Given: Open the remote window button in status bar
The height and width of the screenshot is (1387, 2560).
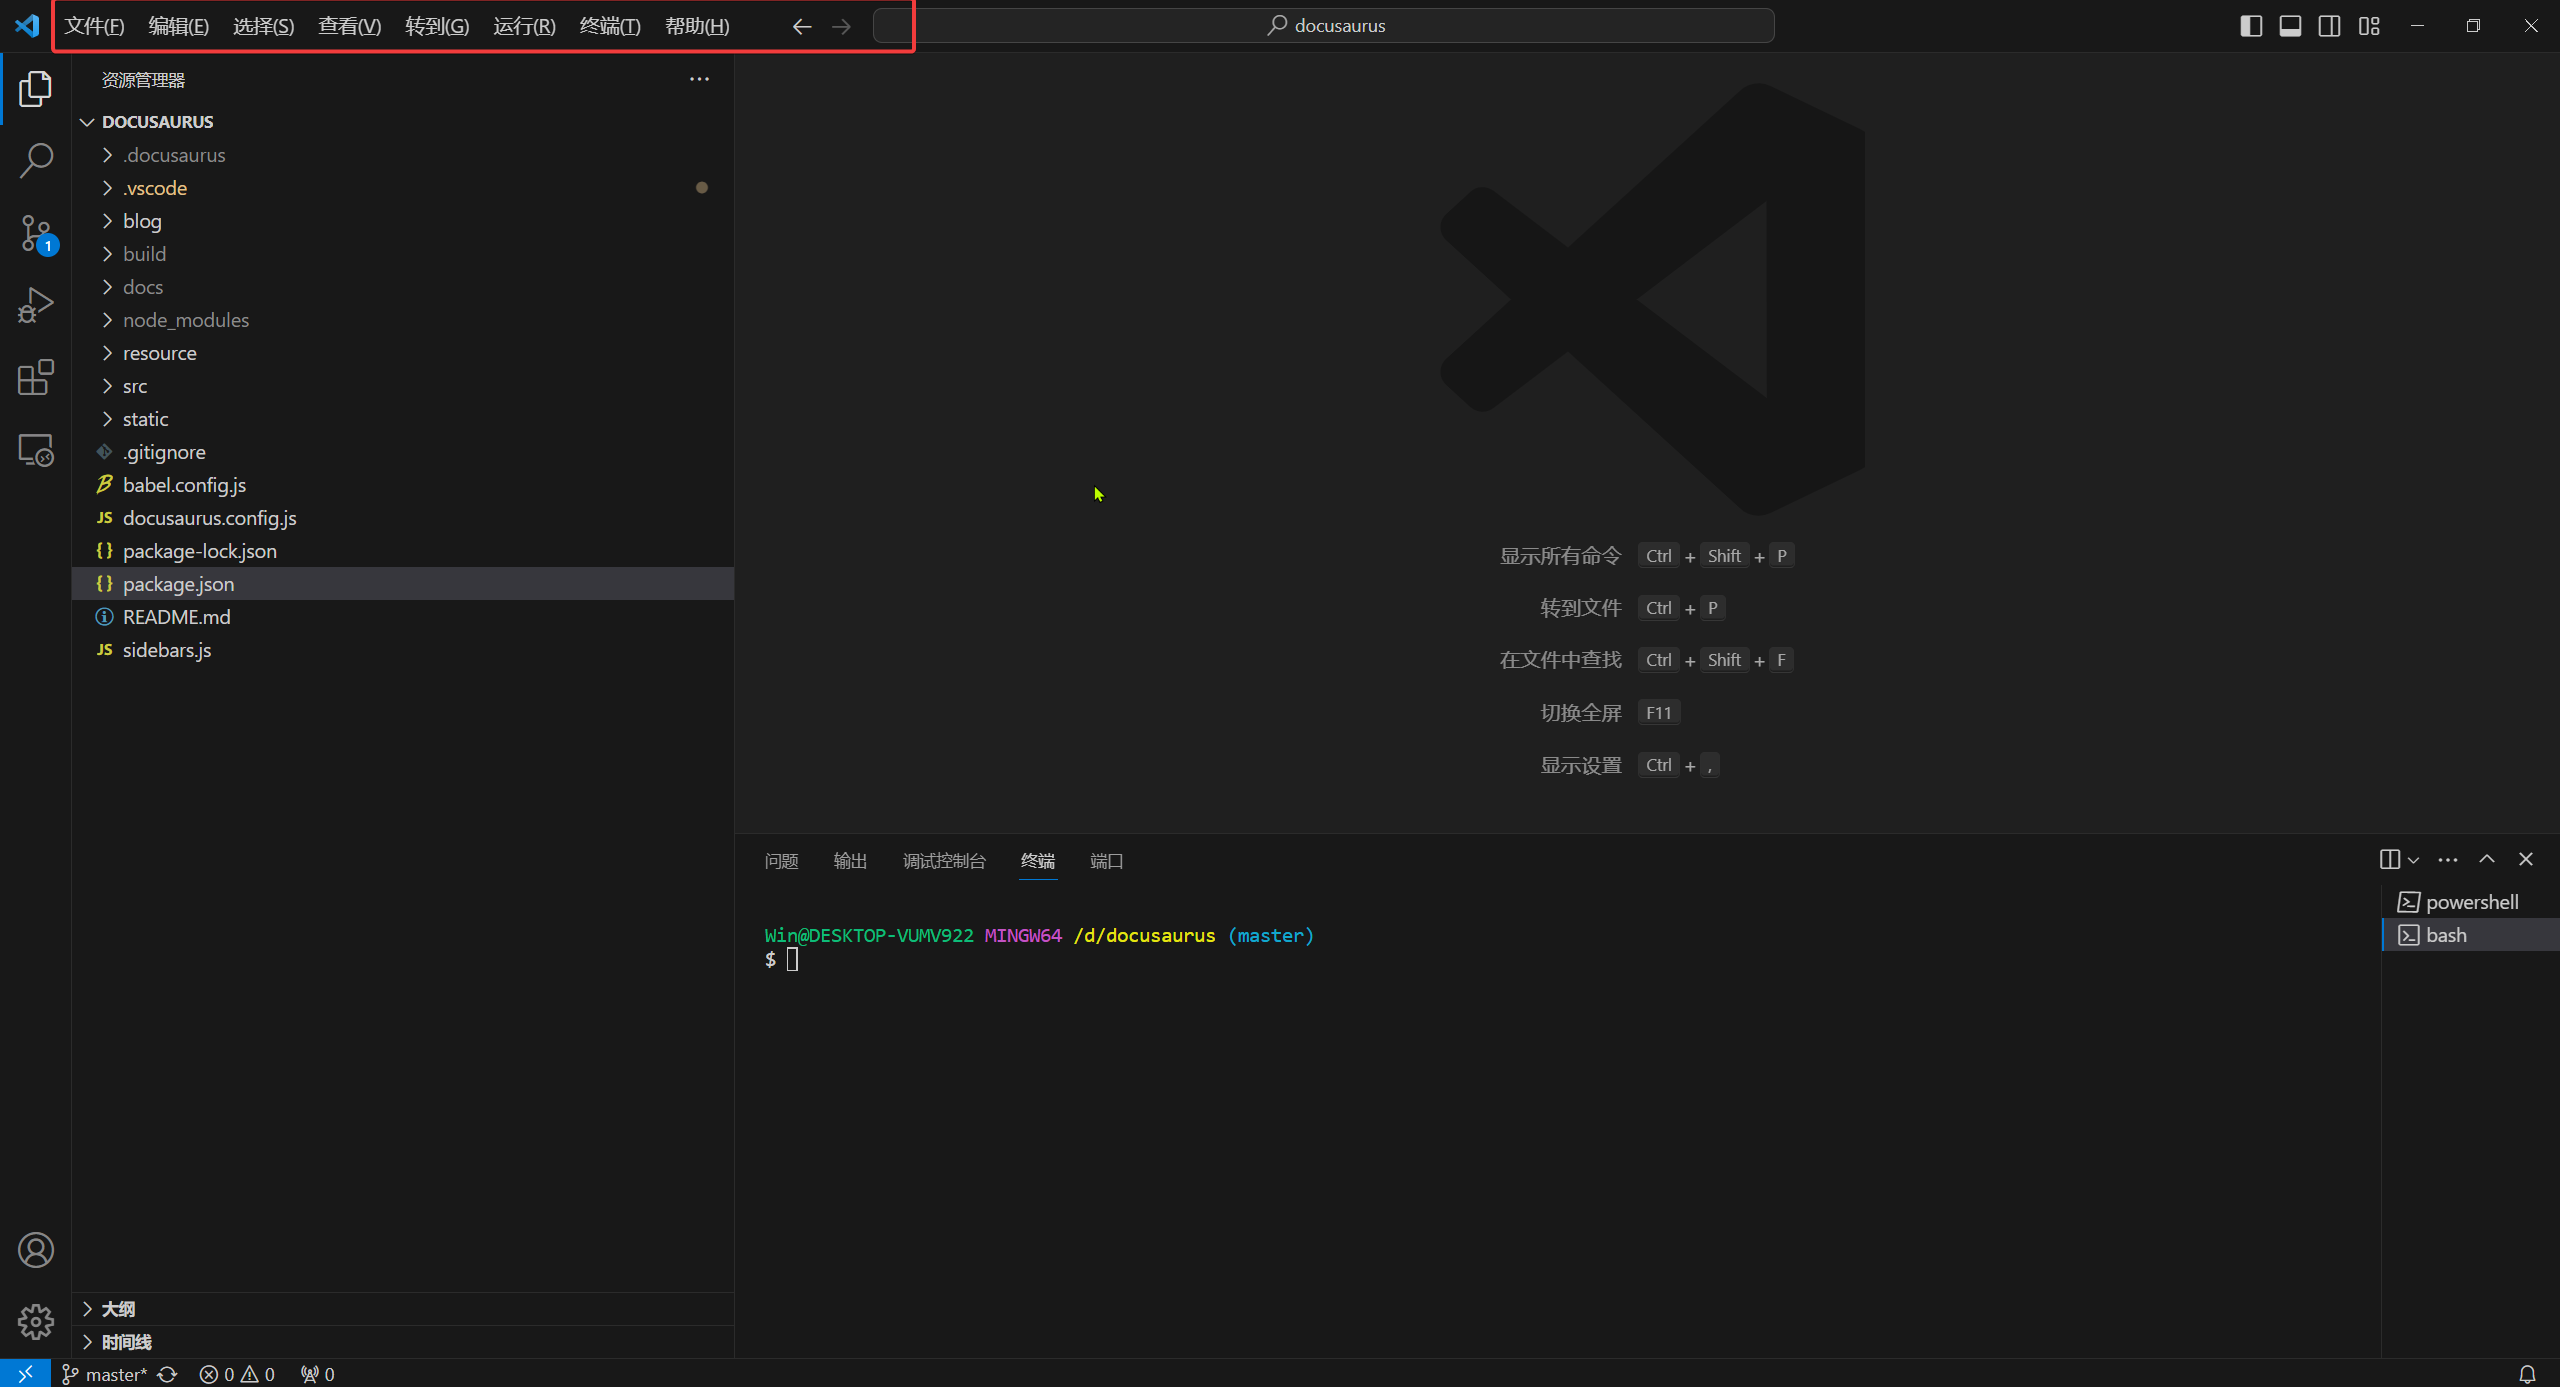Looking at the screenshot, I should point(25,1374).
